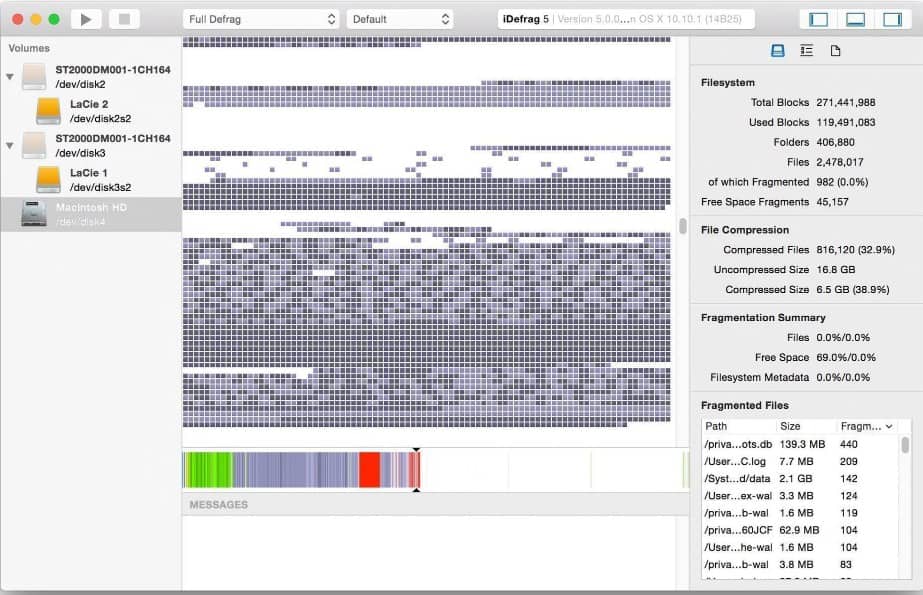Click the Free Space Fragments value 45,157
923x595 pixels.
tap(832, 202)
